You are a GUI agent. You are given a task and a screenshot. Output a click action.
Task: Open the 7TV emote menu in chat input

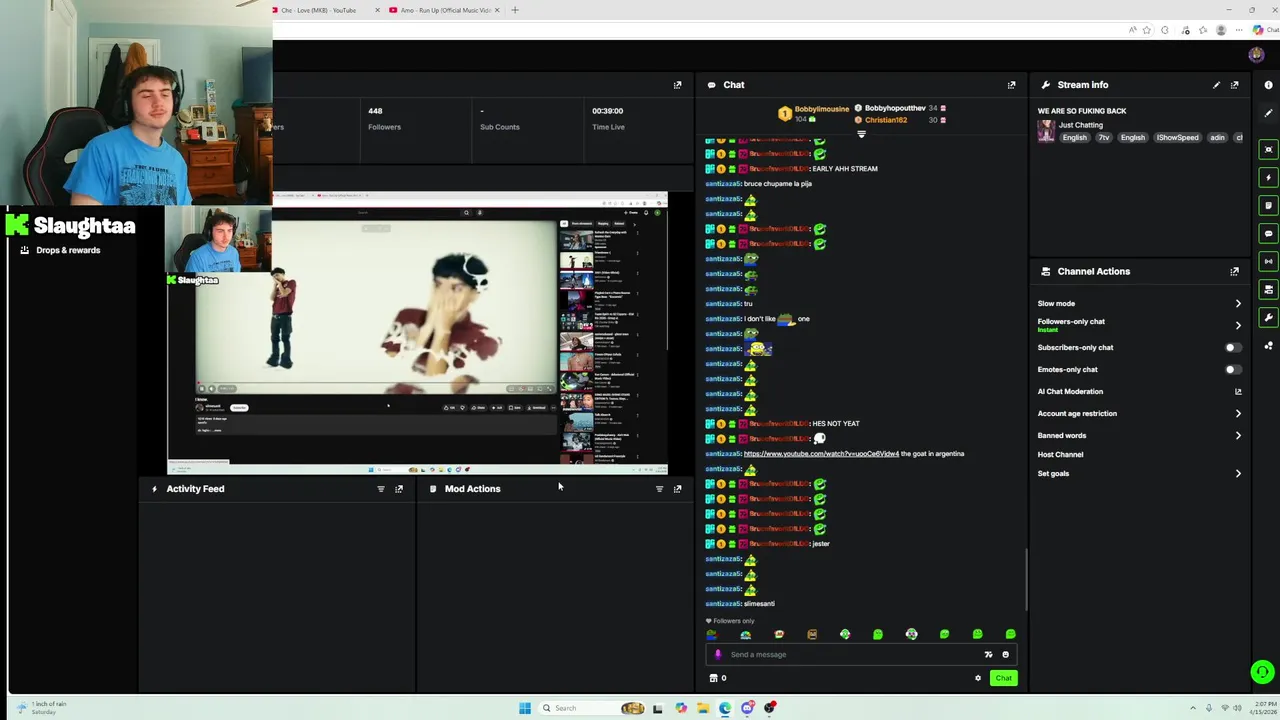coord(988,655)
